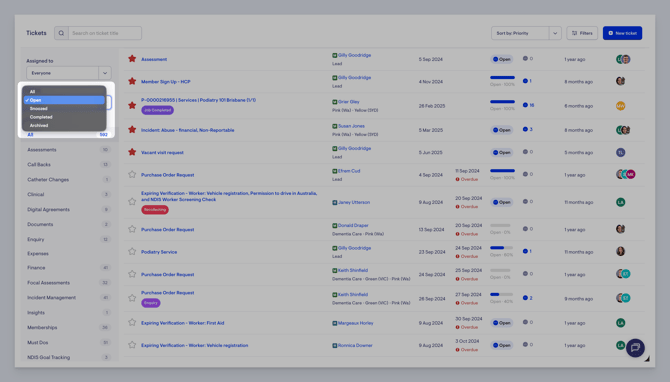Open the Incident: Abuse financial ticket
Image resolution: width=670 pixels, height=382 pixels.
tap(188, 130)
